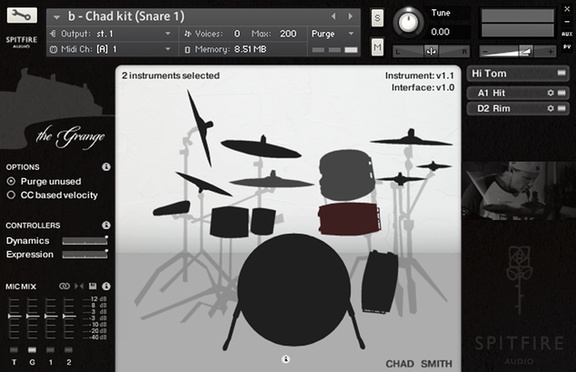Click the T mic fader
Viewport: 576px width, 372px height.
(14, 316)
